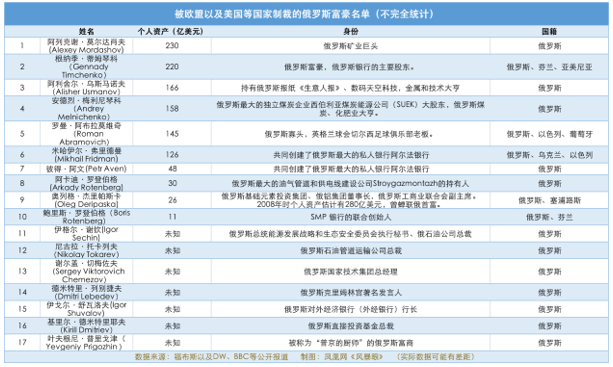The height and width of the screenshot is (367, 613).
Task: Click the 制图：凤凰网《风暴眼》 credit
Action: coord(342,357)
